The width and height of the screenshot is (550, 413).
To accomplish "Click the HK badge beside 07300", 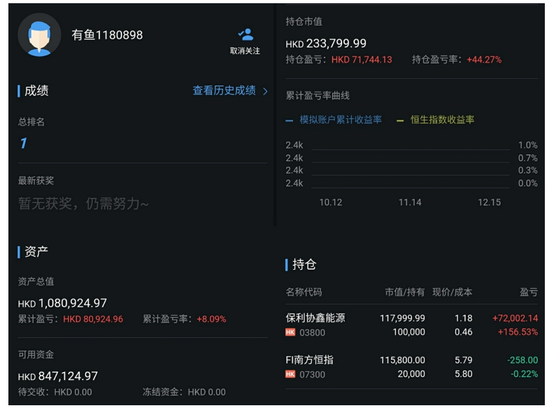I will [x=290, y=374].
